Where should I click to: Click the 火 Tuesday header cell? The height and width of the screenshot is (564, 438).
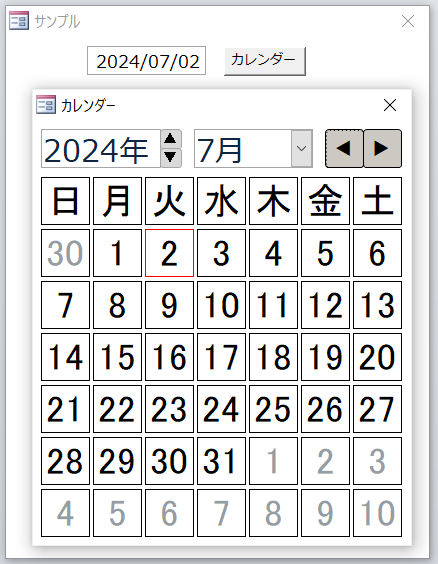point(169,201)
